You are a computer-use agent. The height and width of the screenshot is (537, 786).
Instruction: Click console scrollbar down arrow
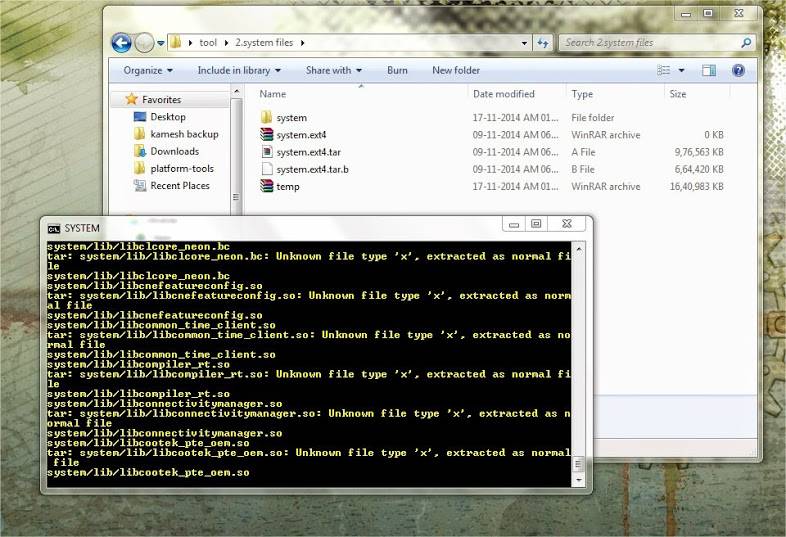click(x=578, y=480)
